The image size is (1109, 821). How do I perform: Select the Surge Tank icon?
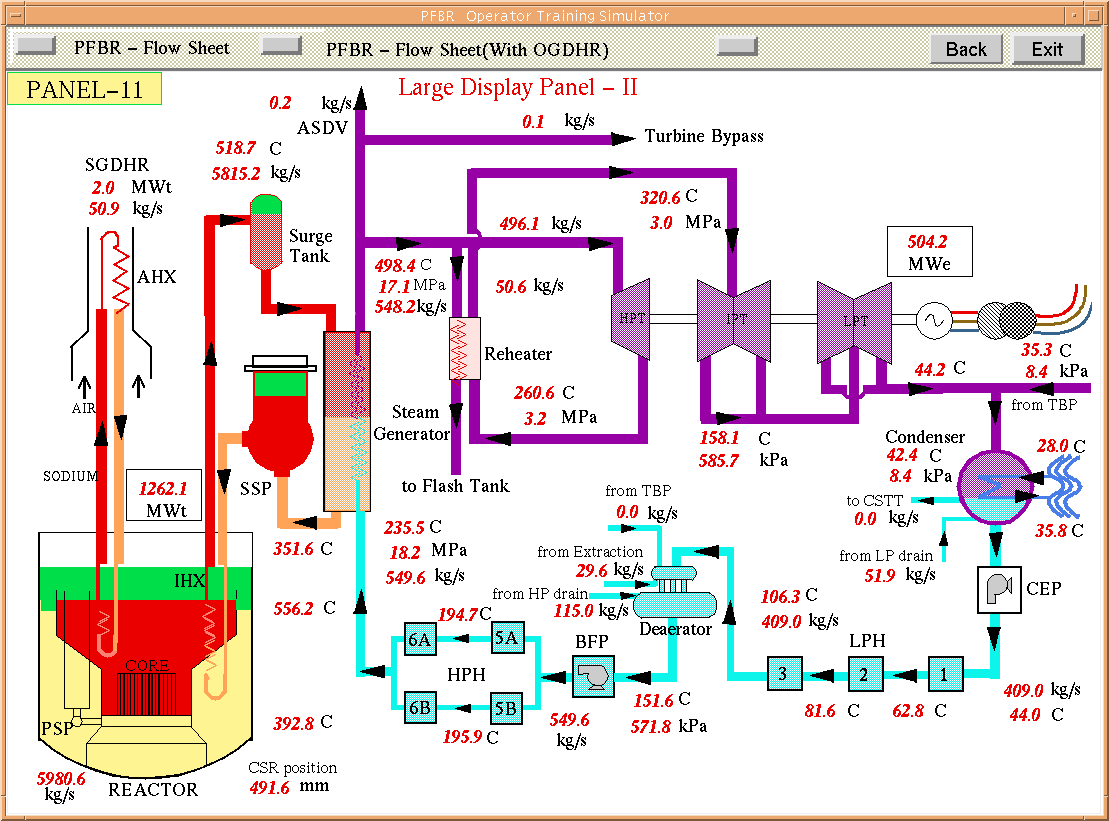click(267, 231)
